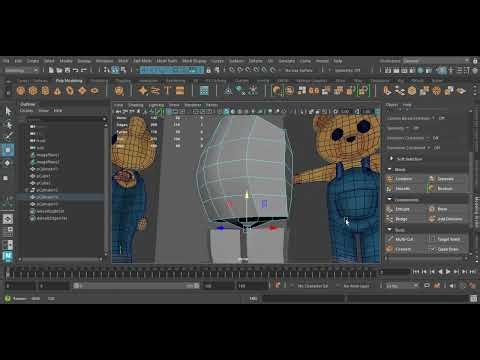Collapse the Mesh section in toolkit

389,169
